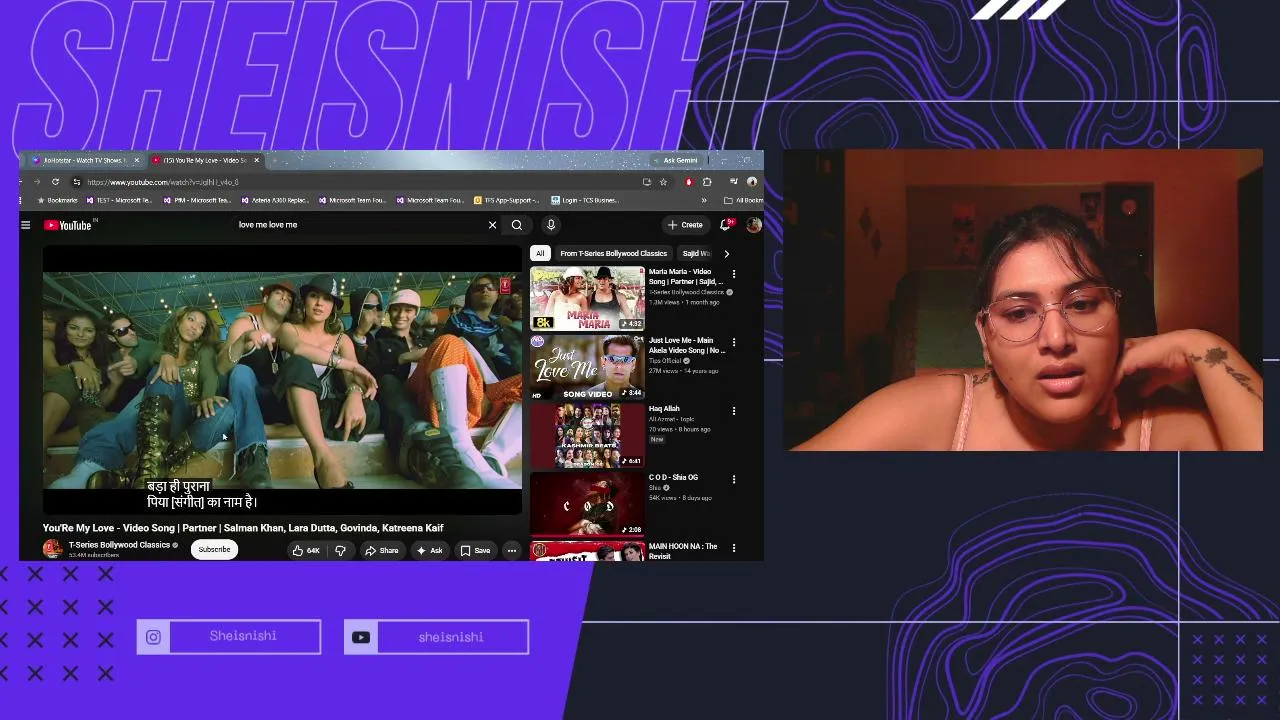Open options for C O D video
This screenshot has width=1280, height=720.
point(733,479)
